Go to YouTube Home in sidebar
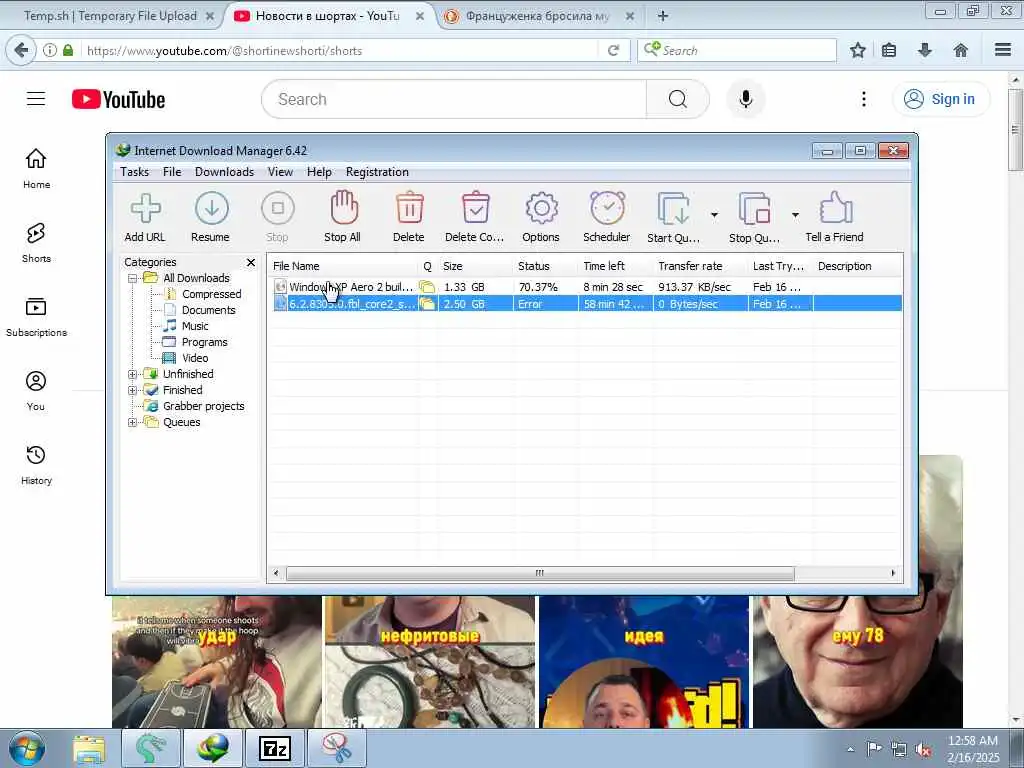This screenshot has height=768, width=1024. [36, 168]
